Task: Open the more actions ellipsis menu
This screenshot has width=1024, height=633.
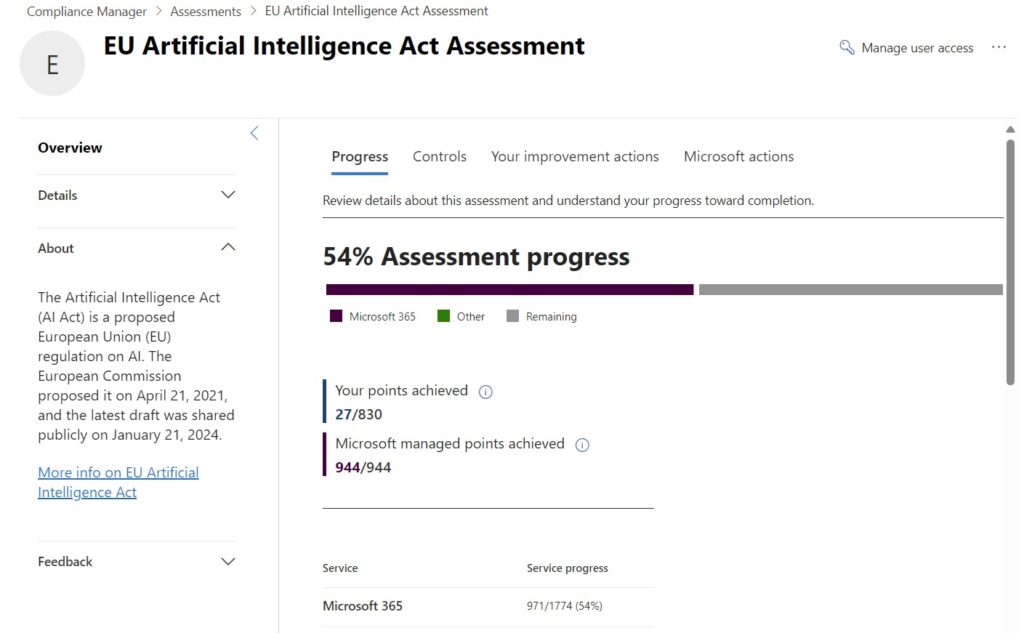Action: 998,47
